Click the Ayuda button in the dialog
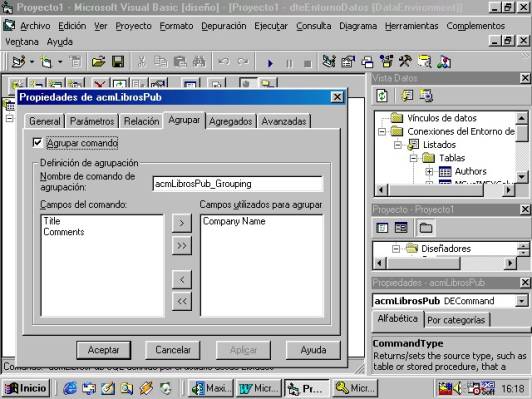Screen dimensions: 532x399 pyautogui.click(x=313, y=350)
